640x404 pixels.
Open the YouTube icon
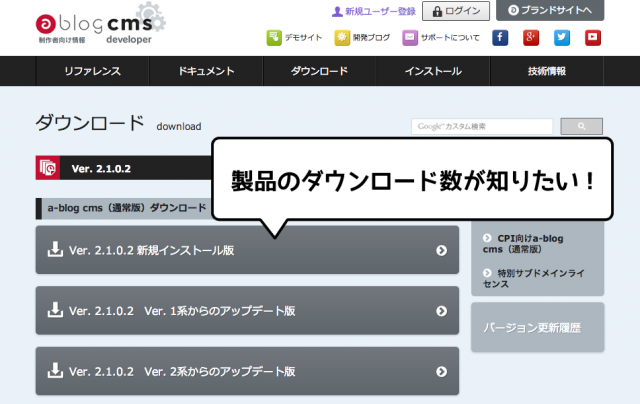click(593, 38)
